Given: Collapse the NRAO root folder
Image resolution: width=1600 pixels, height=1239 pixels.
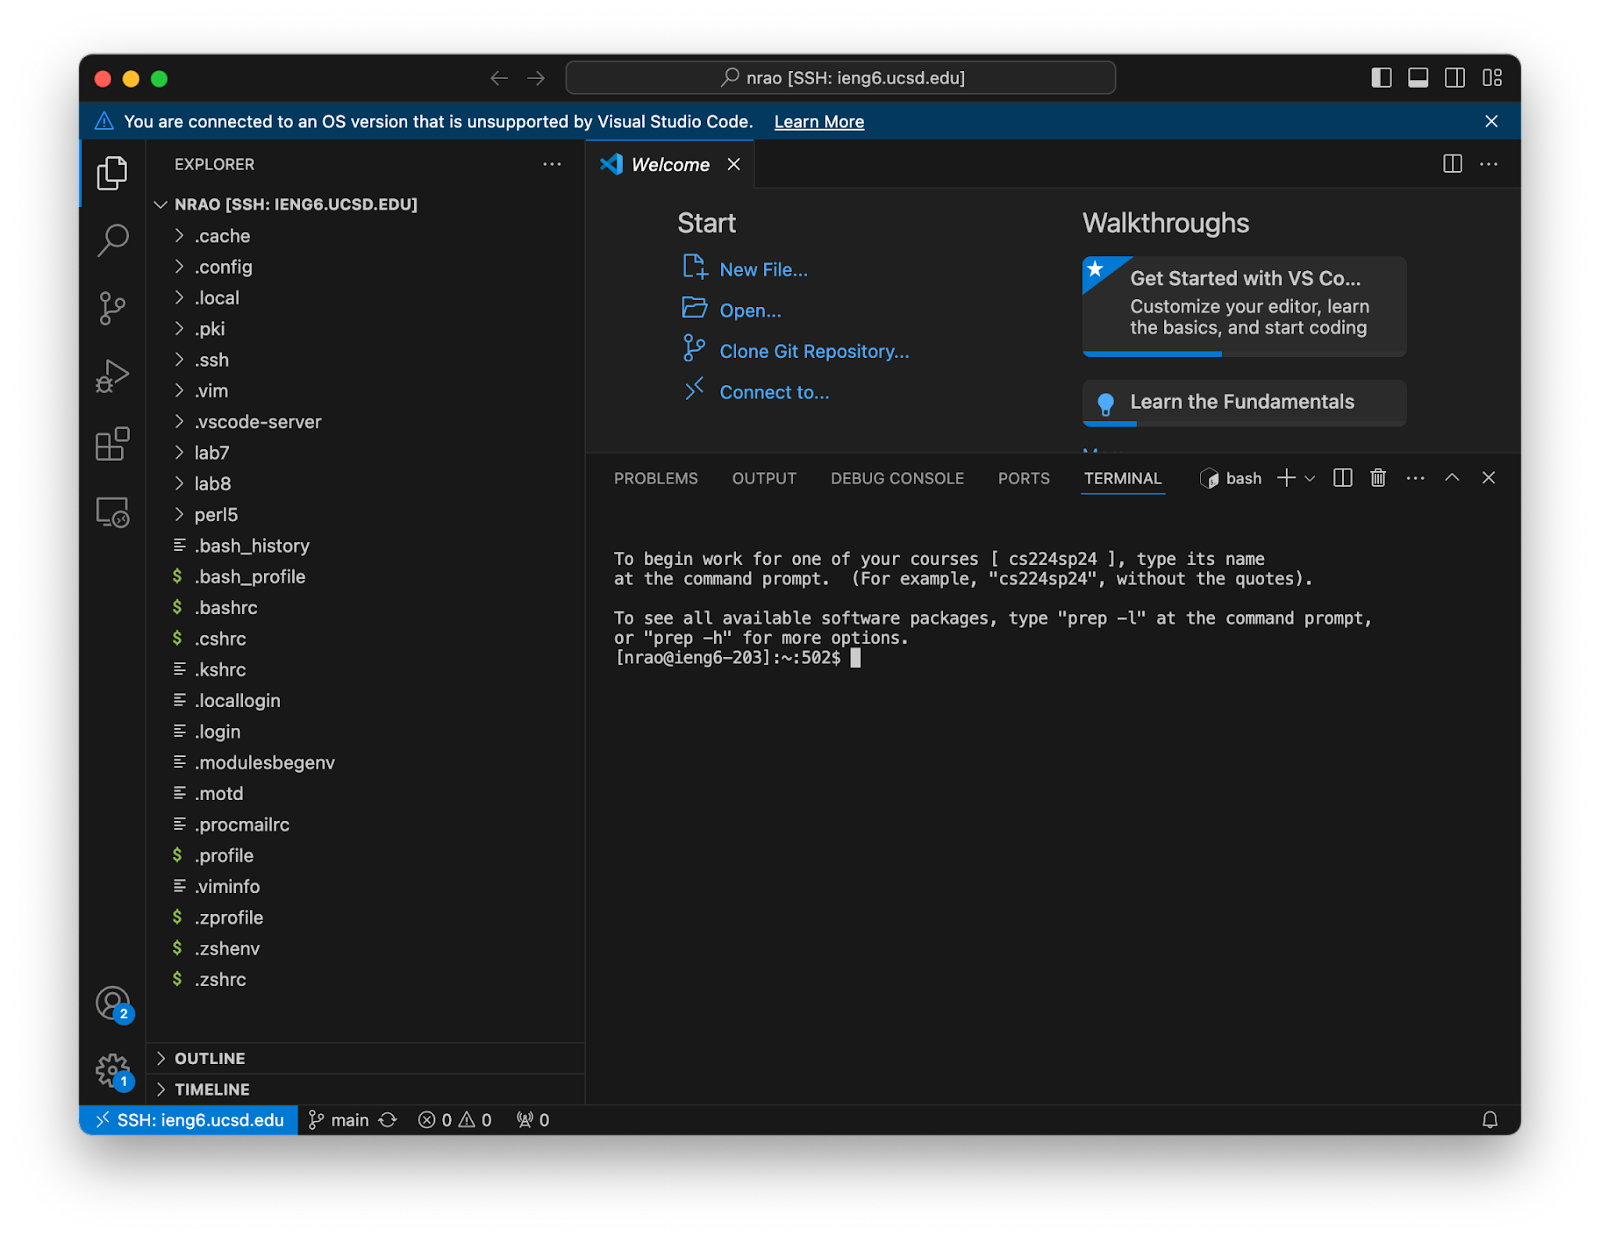Looking at the screenshot, I should pyautogui.click(x=365, y=204).
